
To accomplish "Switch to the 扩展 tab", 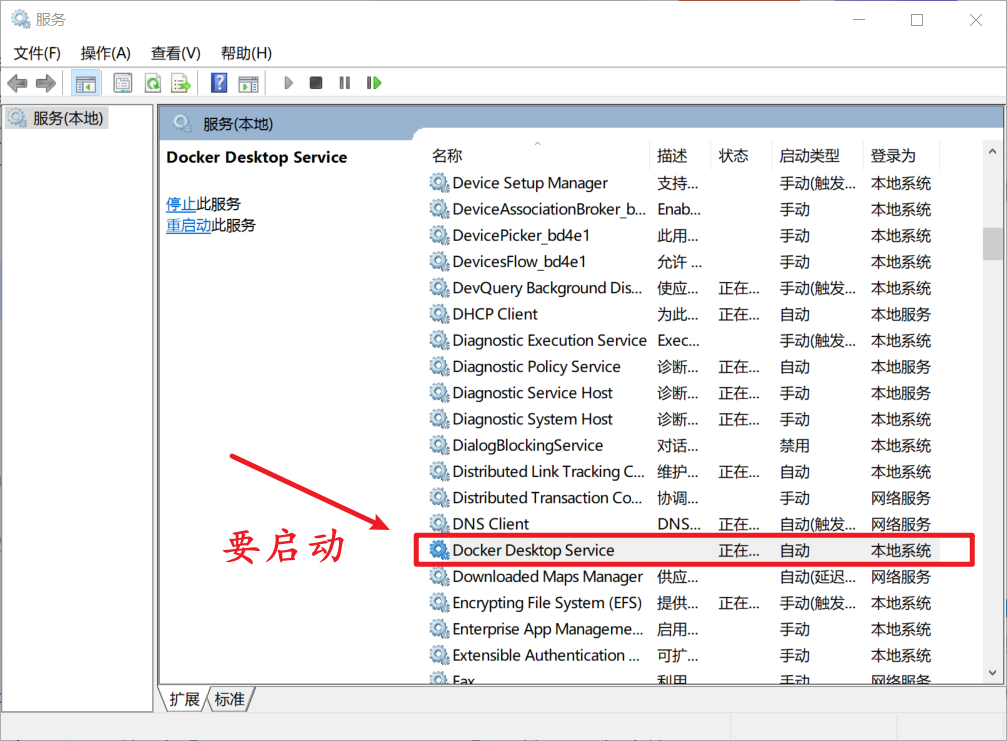I will [184, 699].
